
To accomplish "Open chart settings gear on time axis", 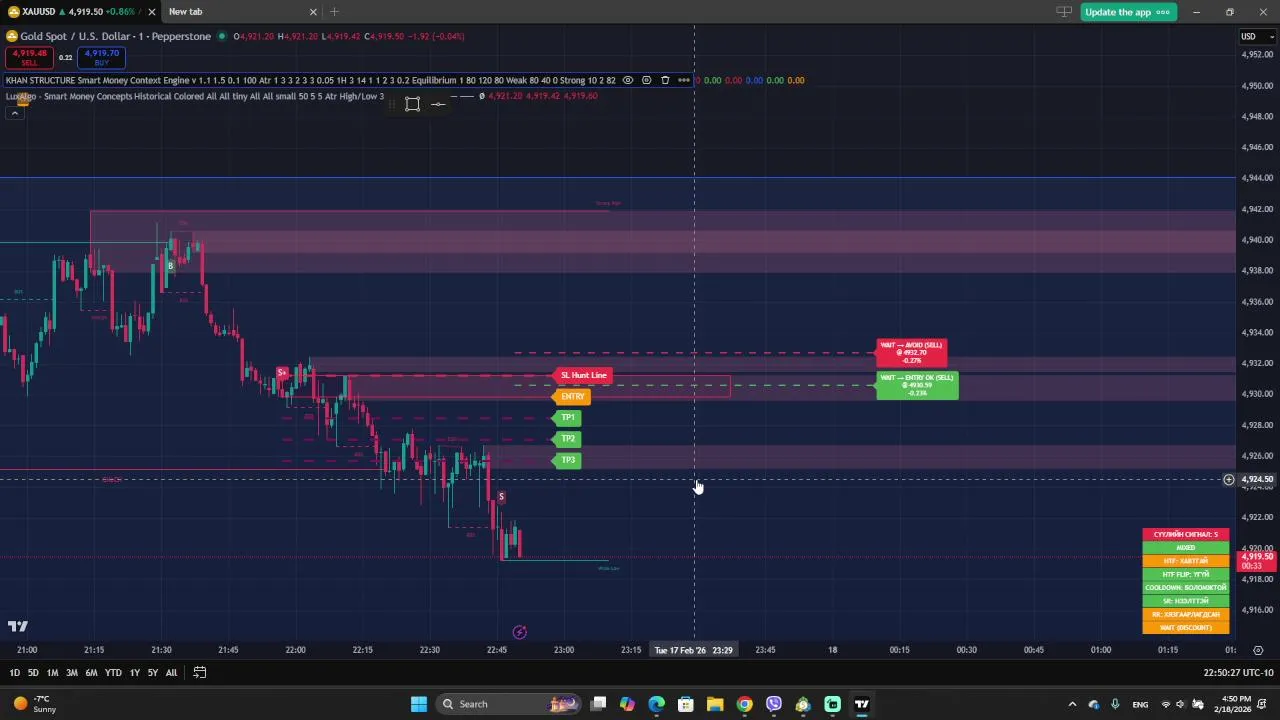I will [1258, 650].
